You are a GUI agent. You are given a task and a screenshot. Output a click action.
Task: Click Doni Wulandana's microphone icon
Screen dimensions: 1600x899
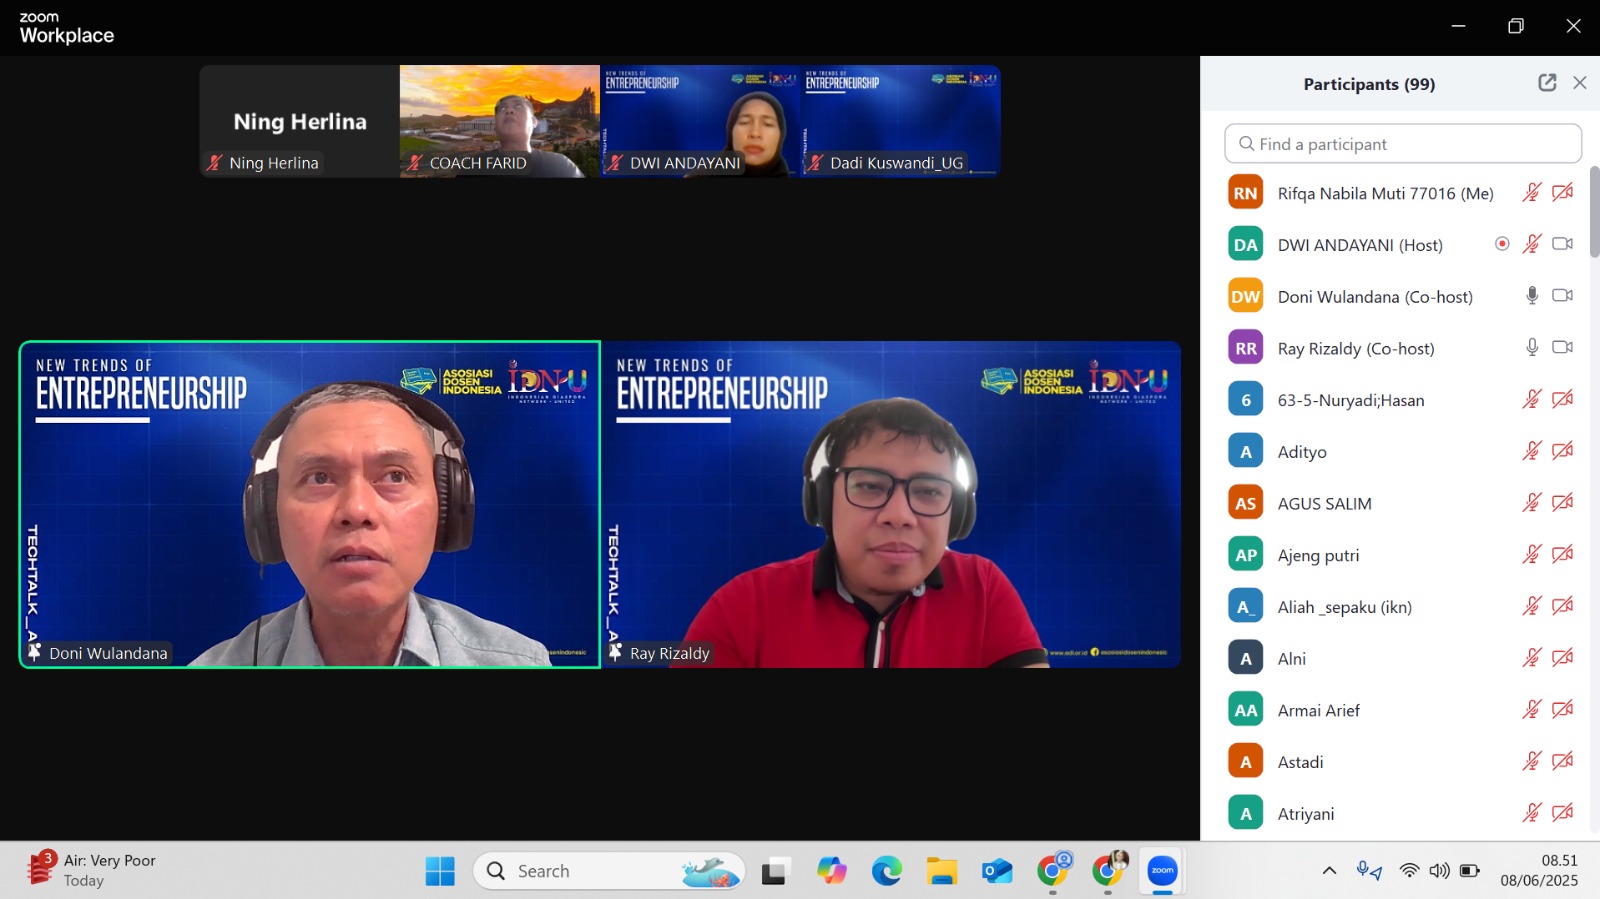(x=1532, y=296)
